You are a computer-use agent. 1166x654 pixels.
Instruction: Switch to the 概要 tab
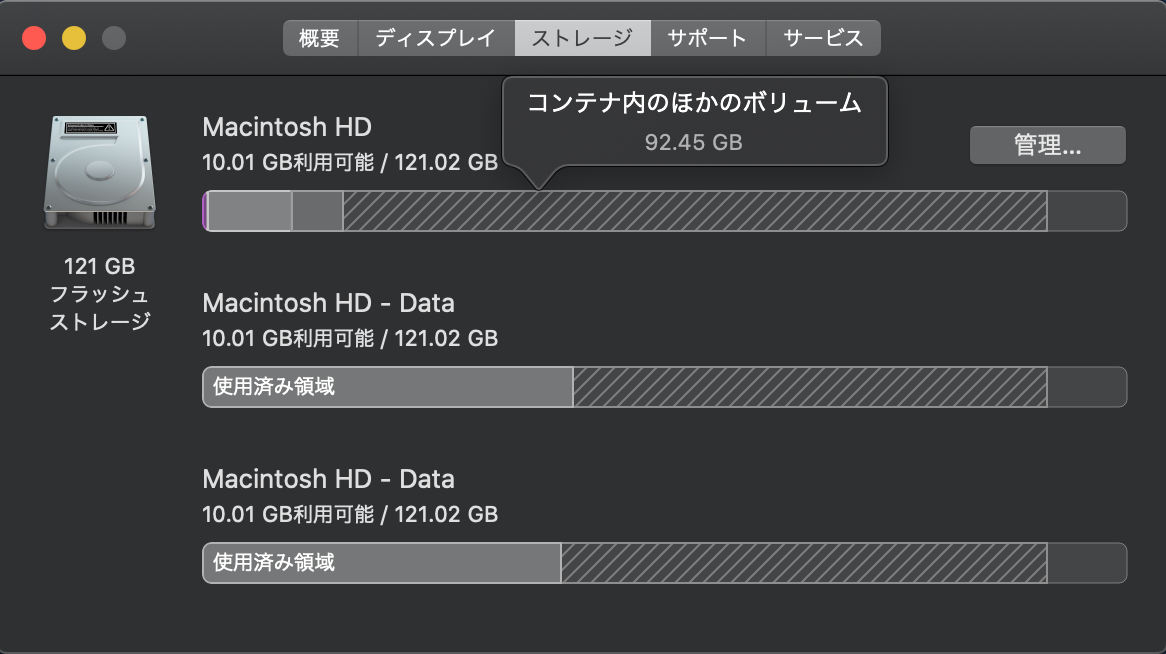tap(320, 39)
